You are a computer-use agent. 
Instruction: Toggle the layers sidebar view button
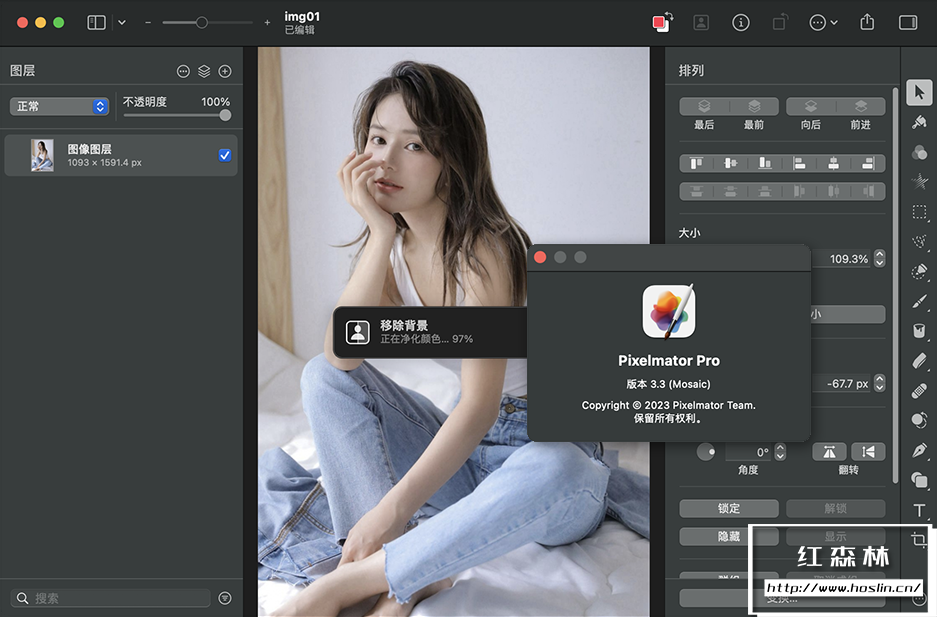[x=97, y=22]
